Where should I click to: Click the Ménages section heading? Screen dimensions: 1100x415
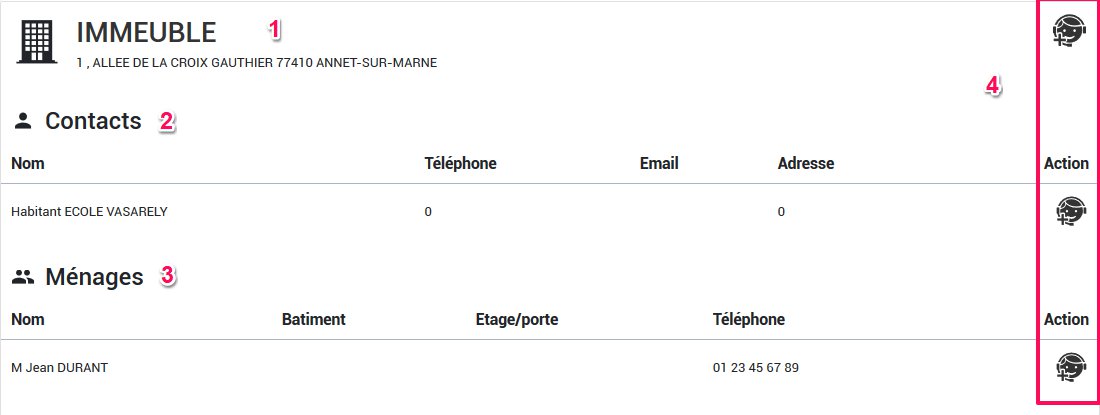pos(94,277)
